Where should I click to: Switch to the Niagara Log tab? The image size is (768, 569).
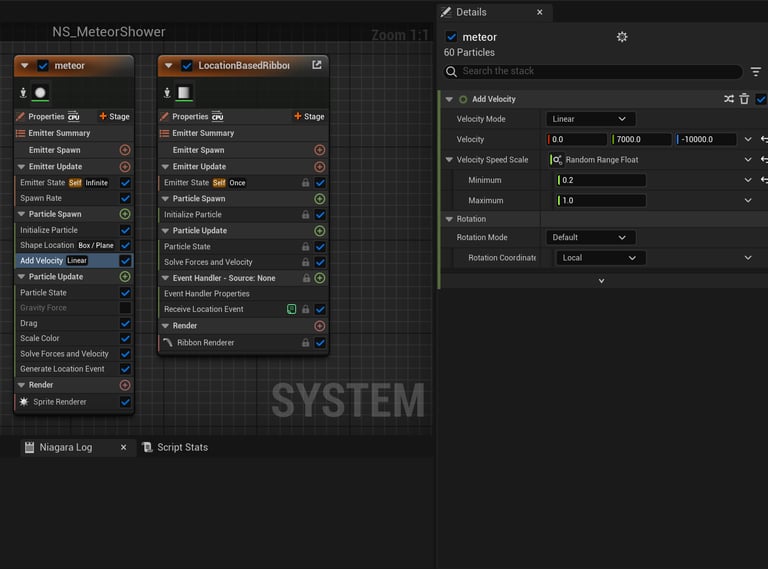tap(66, 447)
